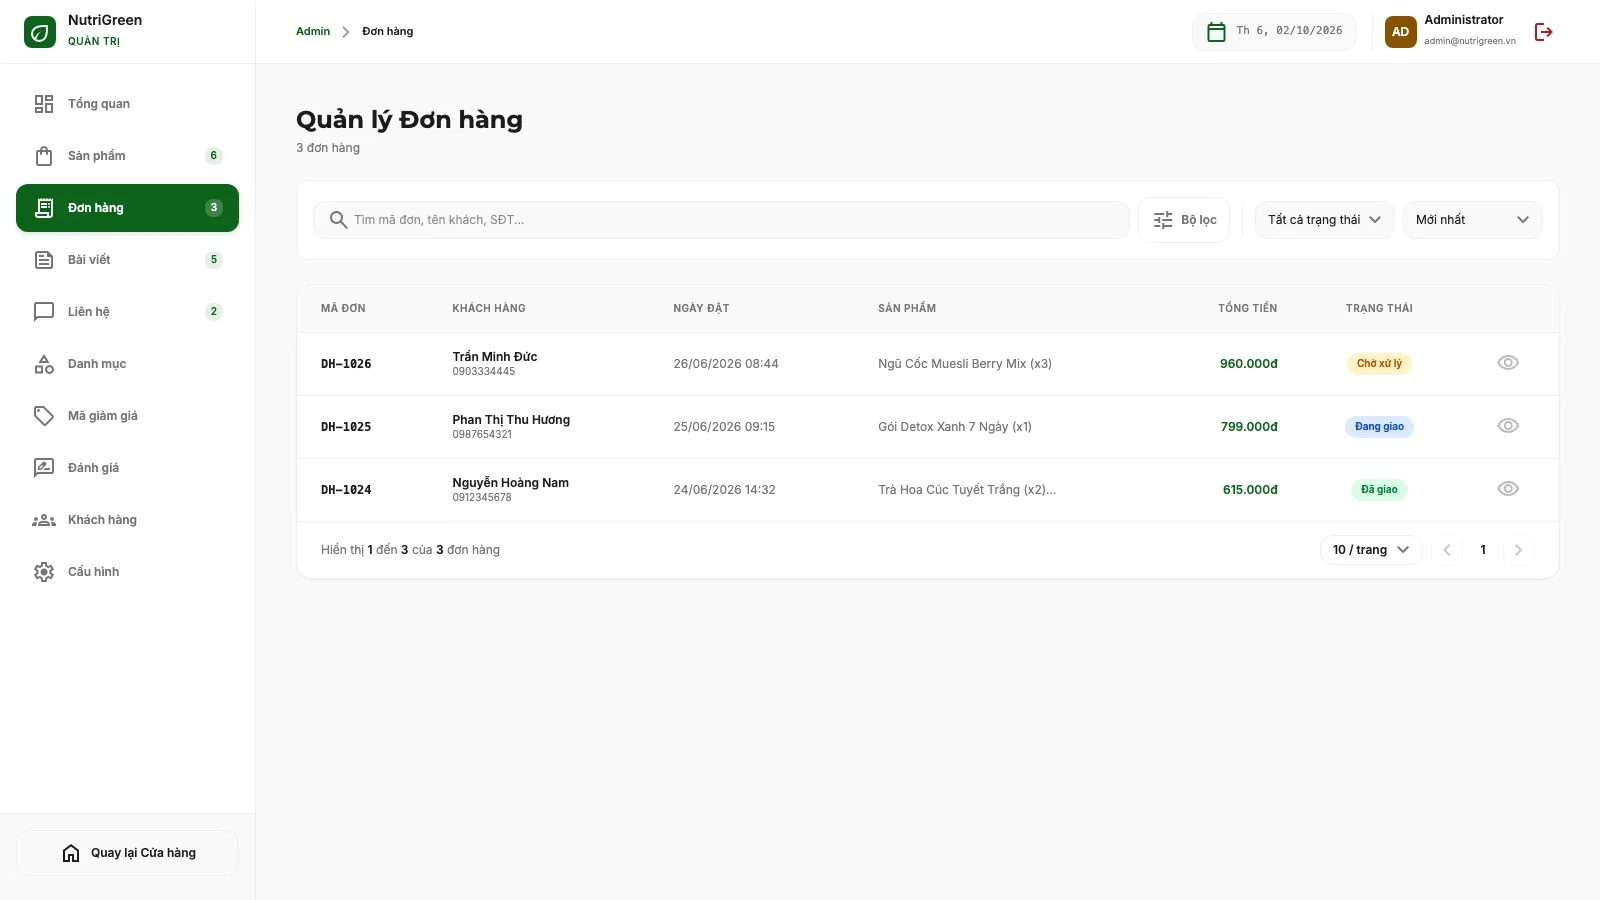The width and height of the screenshot is (1600, 900).
Task: Click customer name Phan Thị Thu Hương
Action: [x=511, y=420]
